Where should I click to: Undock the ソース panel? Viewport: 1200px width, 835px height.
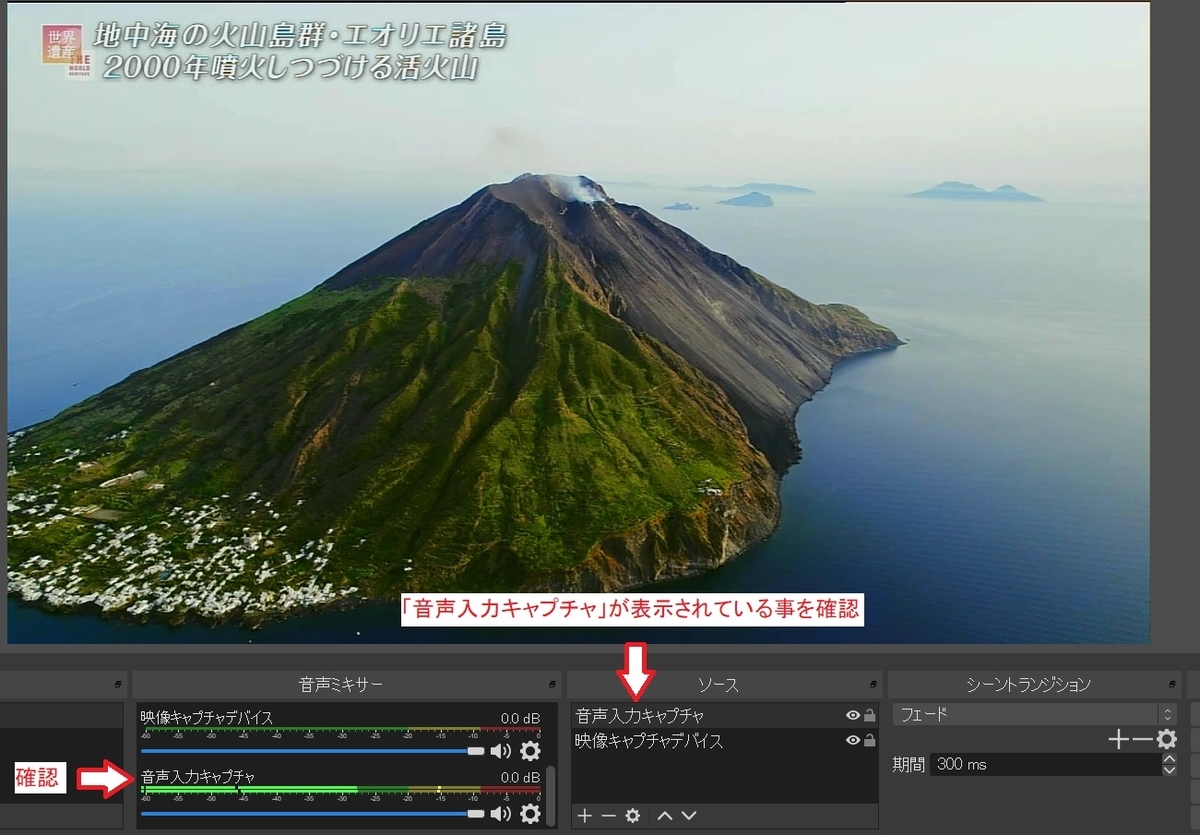click(x=872, y=685)
